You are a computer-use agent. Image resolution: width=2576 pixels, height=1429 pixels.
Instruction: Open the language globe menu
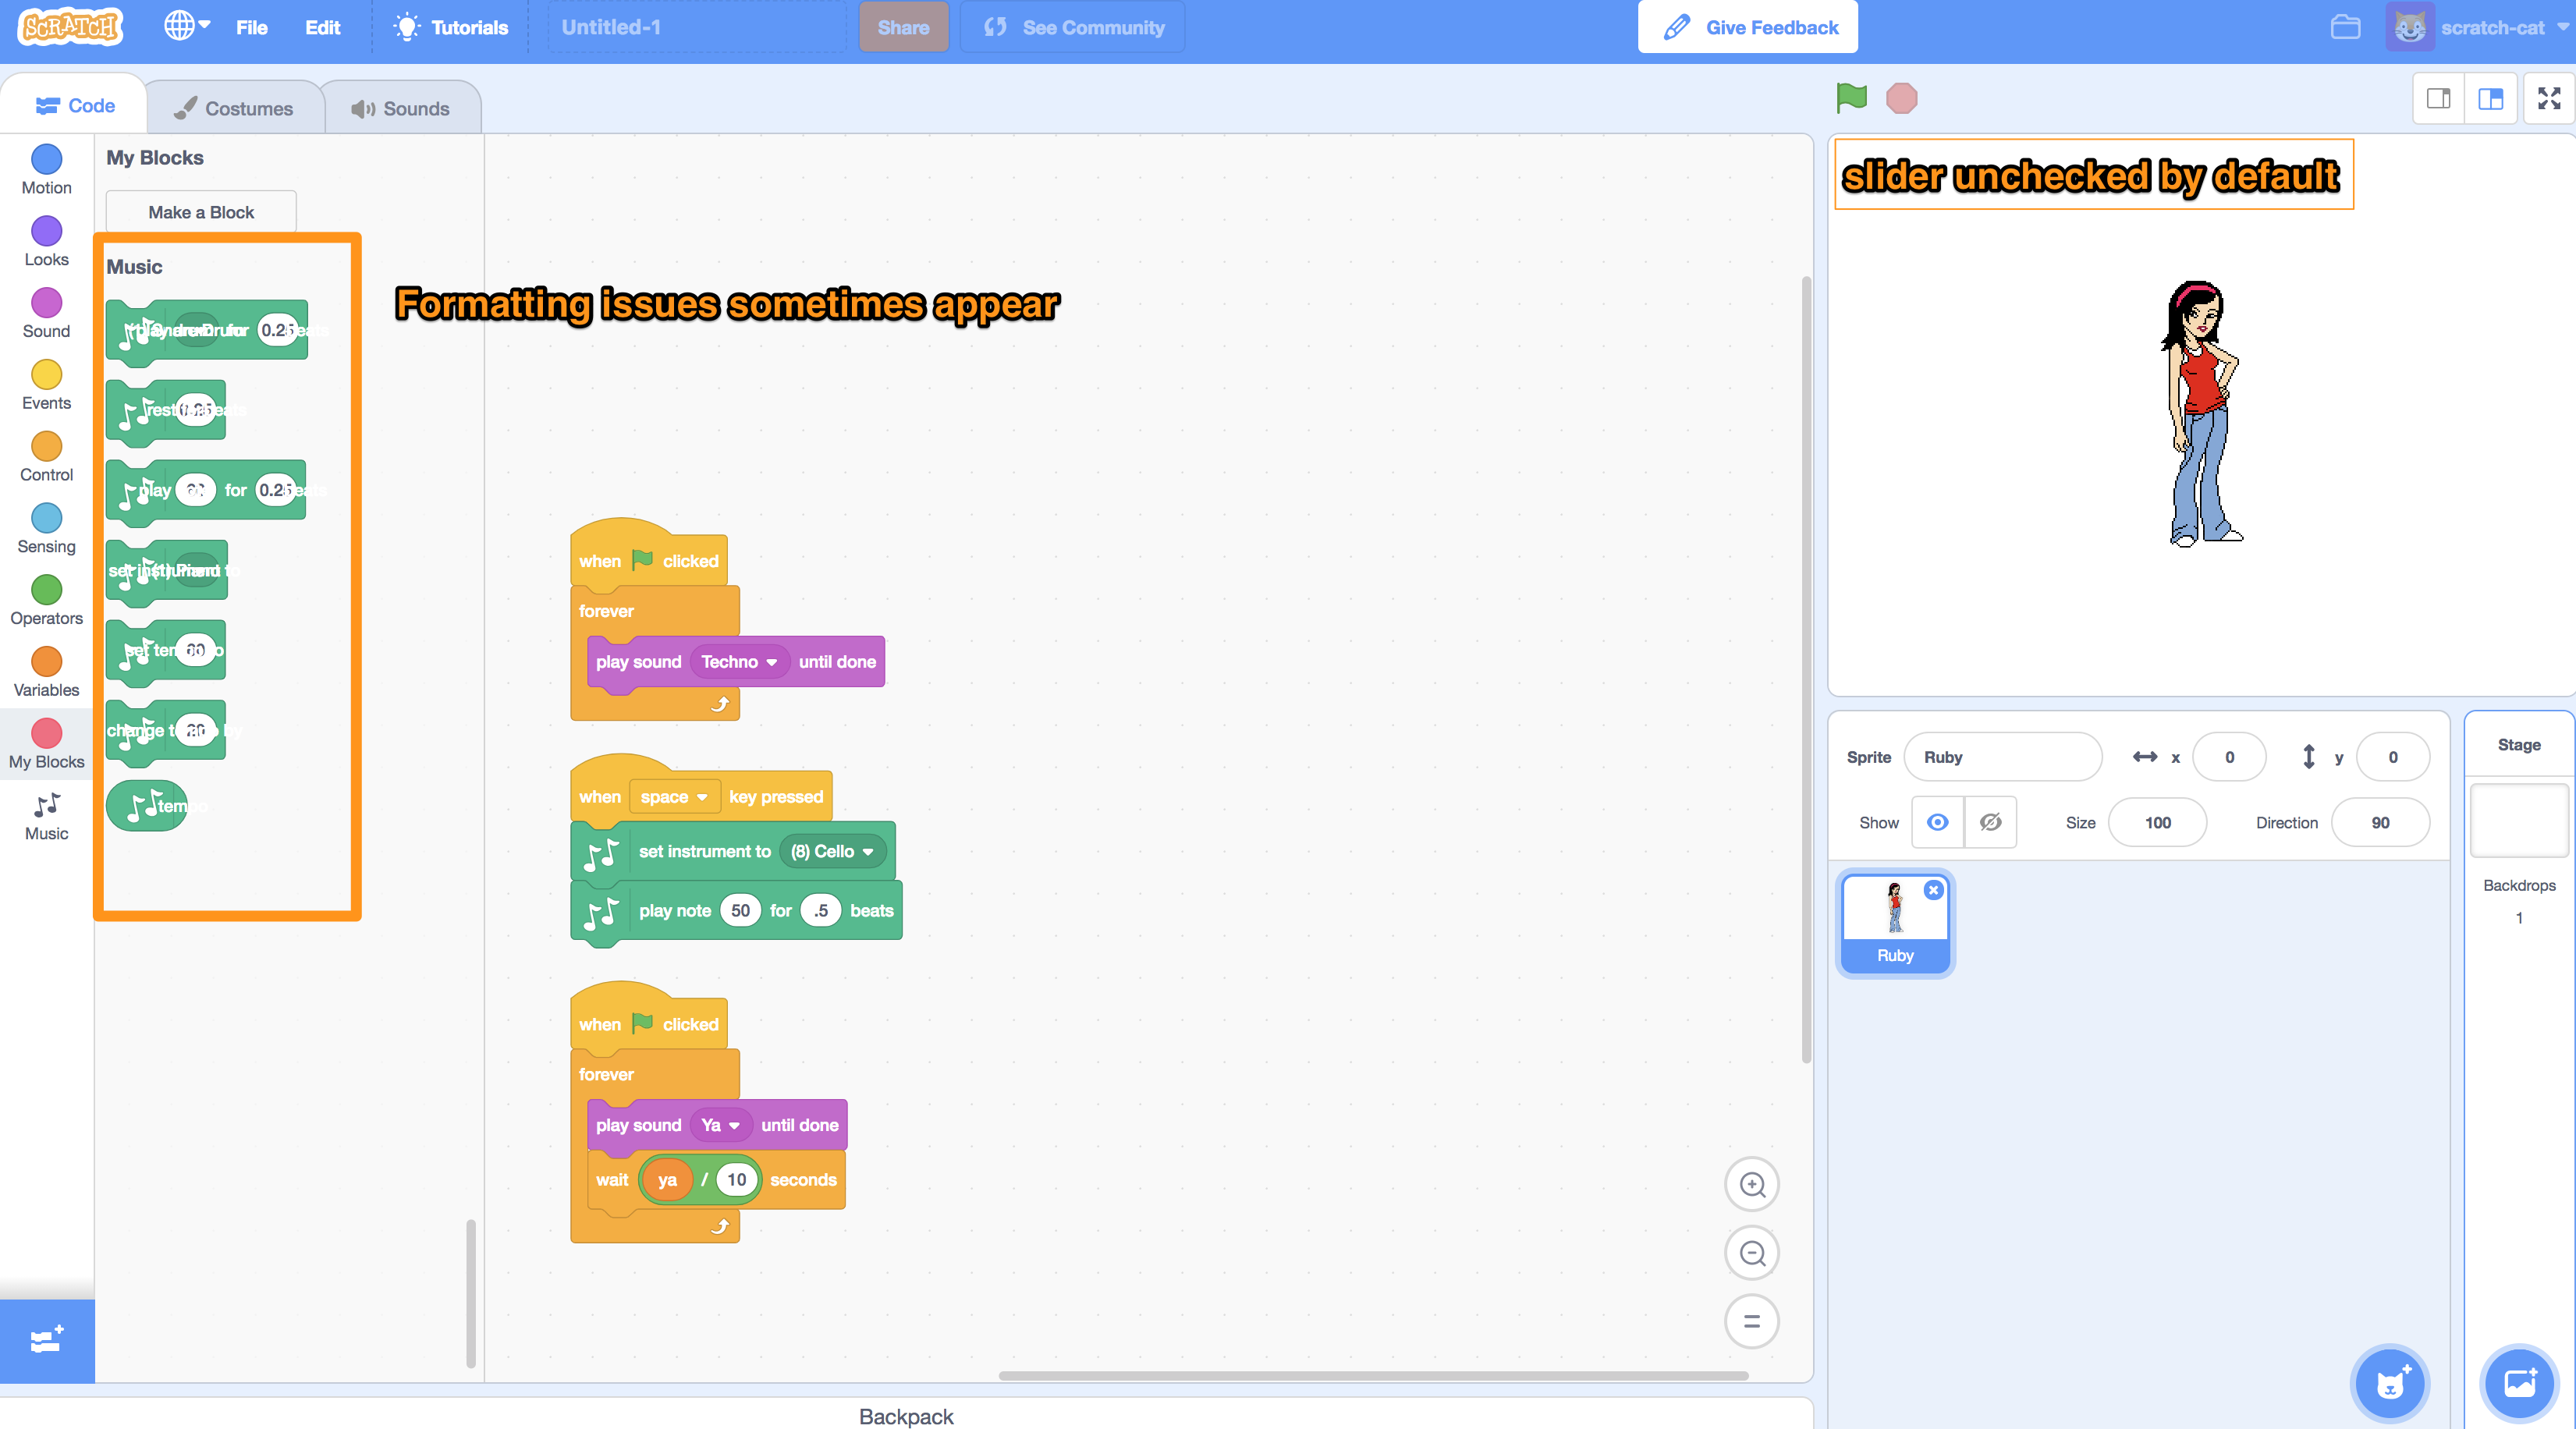187,26
